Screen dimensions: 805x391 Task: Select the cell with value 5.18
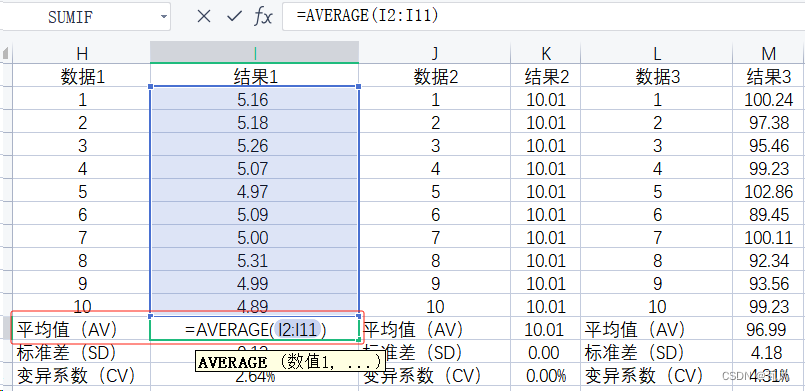(x=255, y=123)
